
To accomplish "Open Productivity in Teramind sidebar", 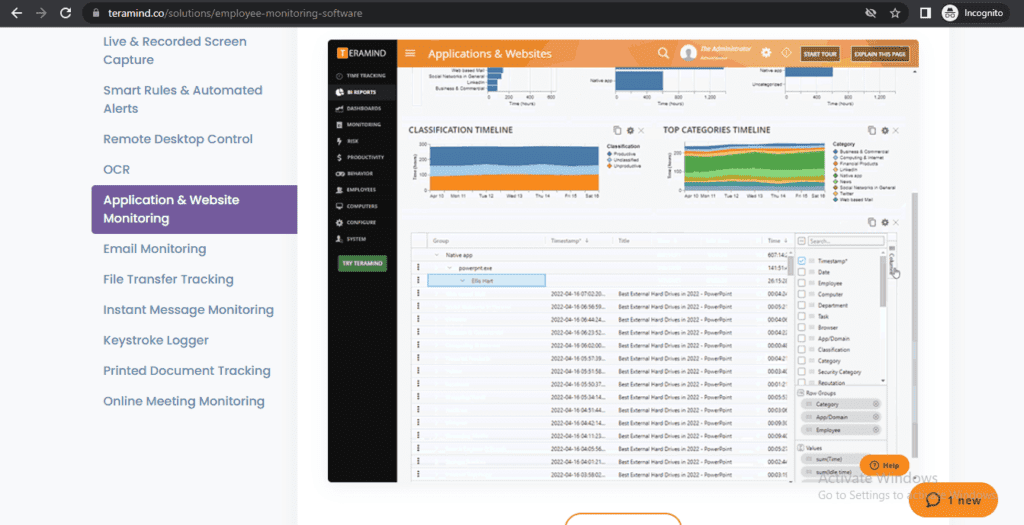I will (x=361, y=157).
